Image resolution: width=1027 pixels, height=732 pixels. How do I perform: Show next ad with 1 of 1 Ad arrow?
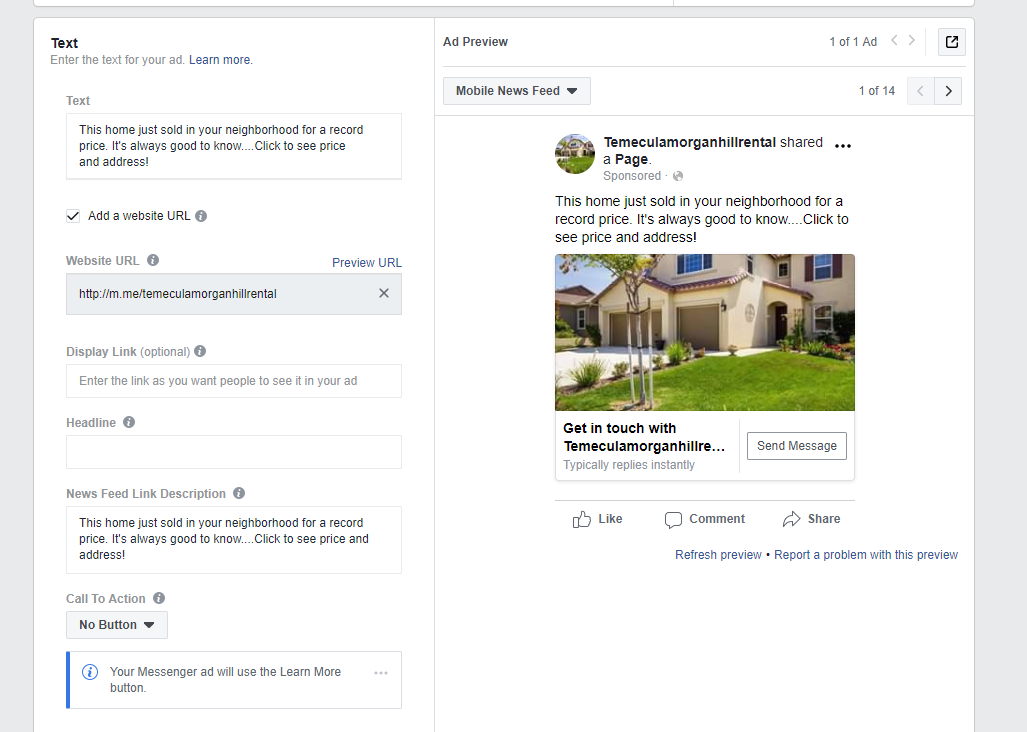pyautogui.click(x=911, y=41)
